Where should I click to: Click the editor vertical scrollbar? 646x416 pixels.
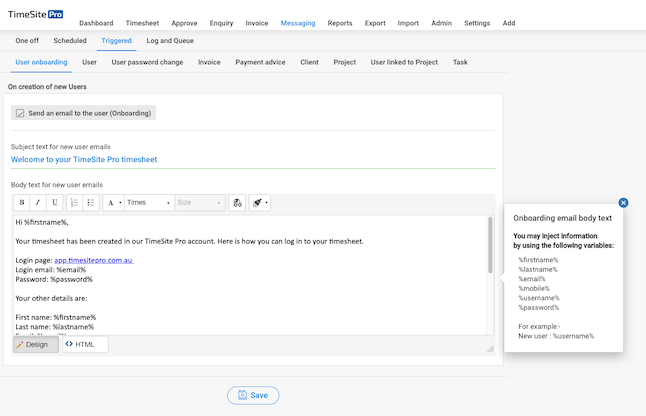pyautogui.click(x=490, y=245)
